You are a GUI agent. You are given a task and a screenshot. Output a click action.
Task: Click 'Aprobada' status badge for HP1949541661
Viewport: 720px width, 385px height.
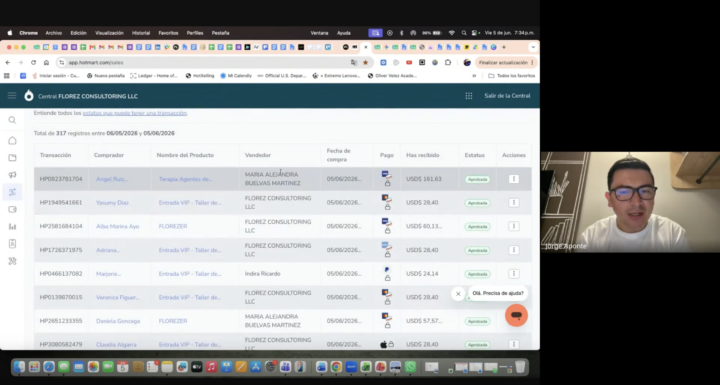(x=477, y=203)
